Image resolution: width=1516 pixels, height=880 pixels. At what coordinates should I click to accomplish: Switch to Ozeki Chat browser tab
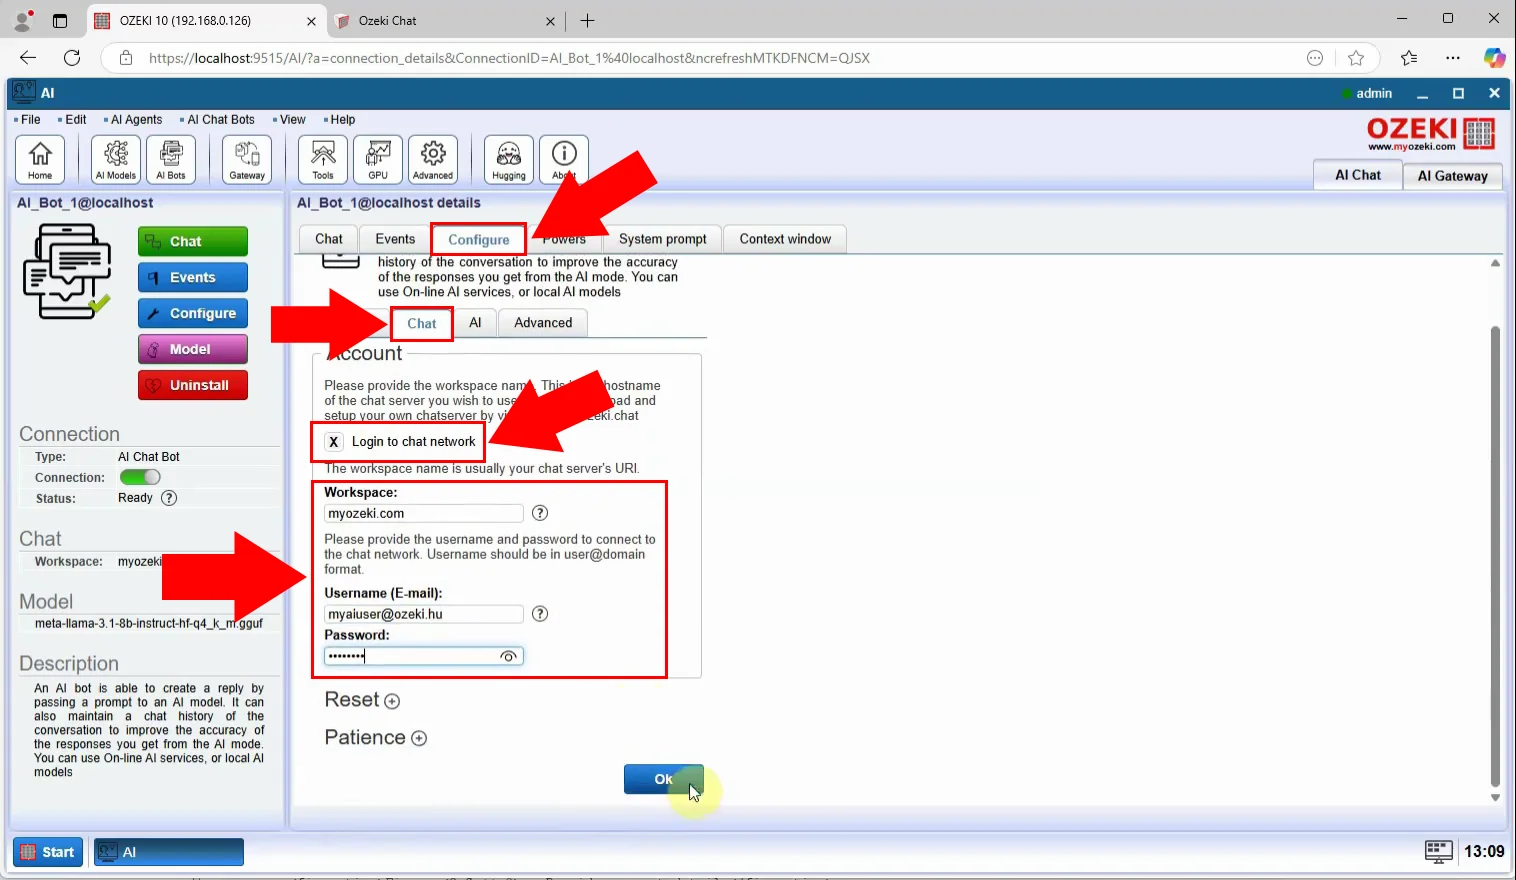pos(445,20)
